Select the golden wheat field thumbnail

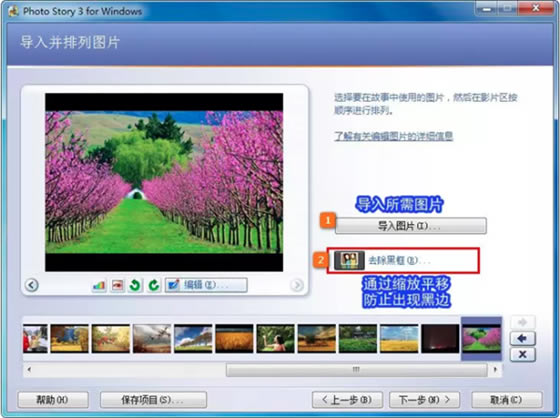234,339
